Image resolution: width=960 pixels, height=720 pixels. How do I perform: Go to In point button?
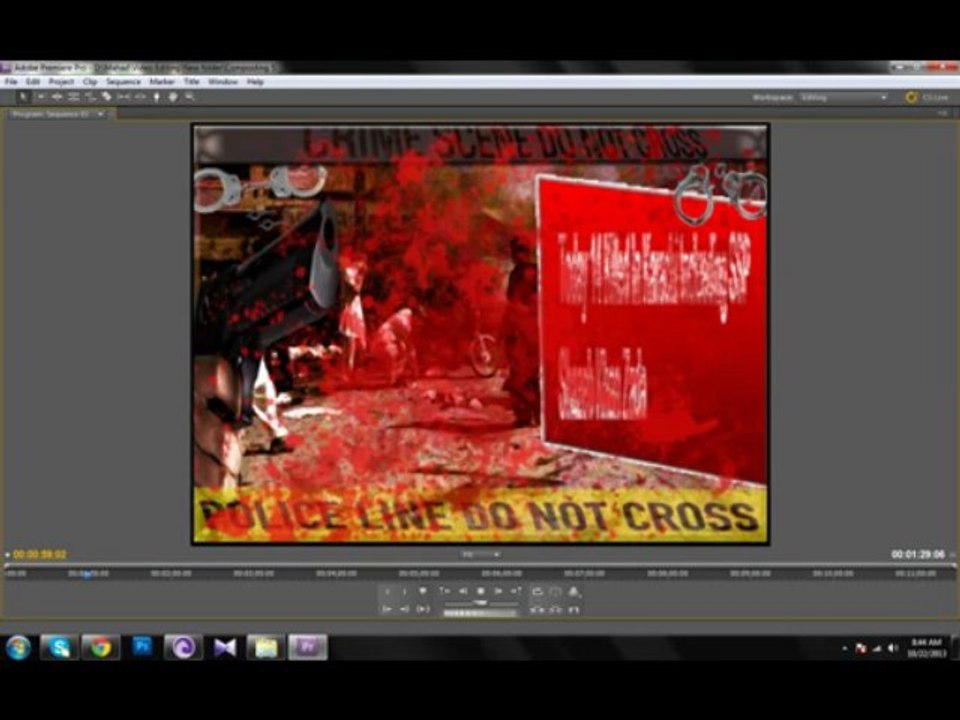click(x=387, y=609)
